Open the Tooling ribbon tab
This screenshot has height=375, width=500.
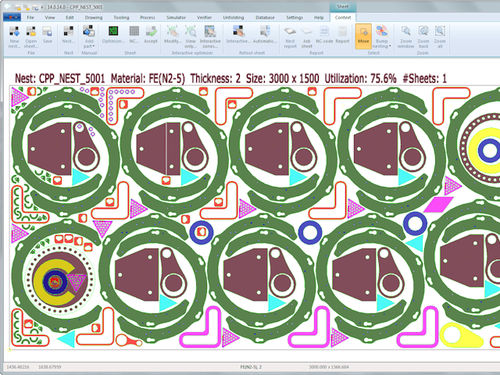(x=121, y=17)
